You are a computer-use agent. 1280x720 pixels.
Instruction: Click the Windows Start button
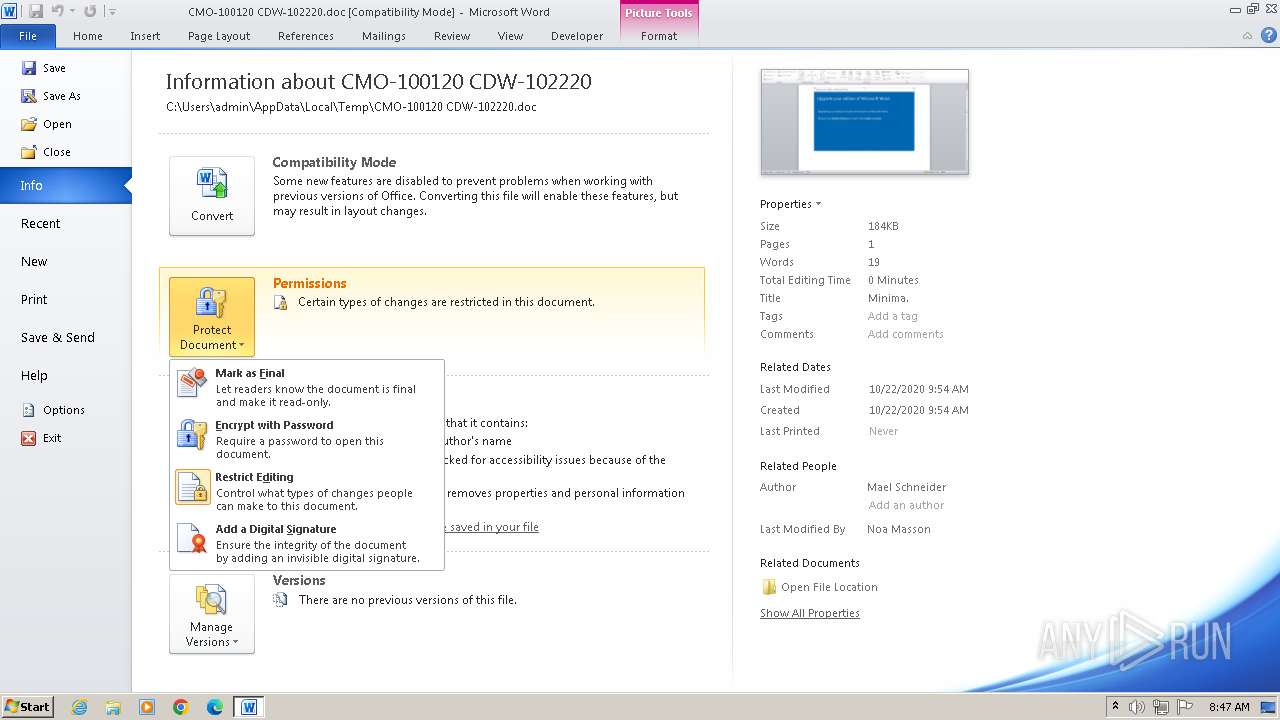point(28,706)
